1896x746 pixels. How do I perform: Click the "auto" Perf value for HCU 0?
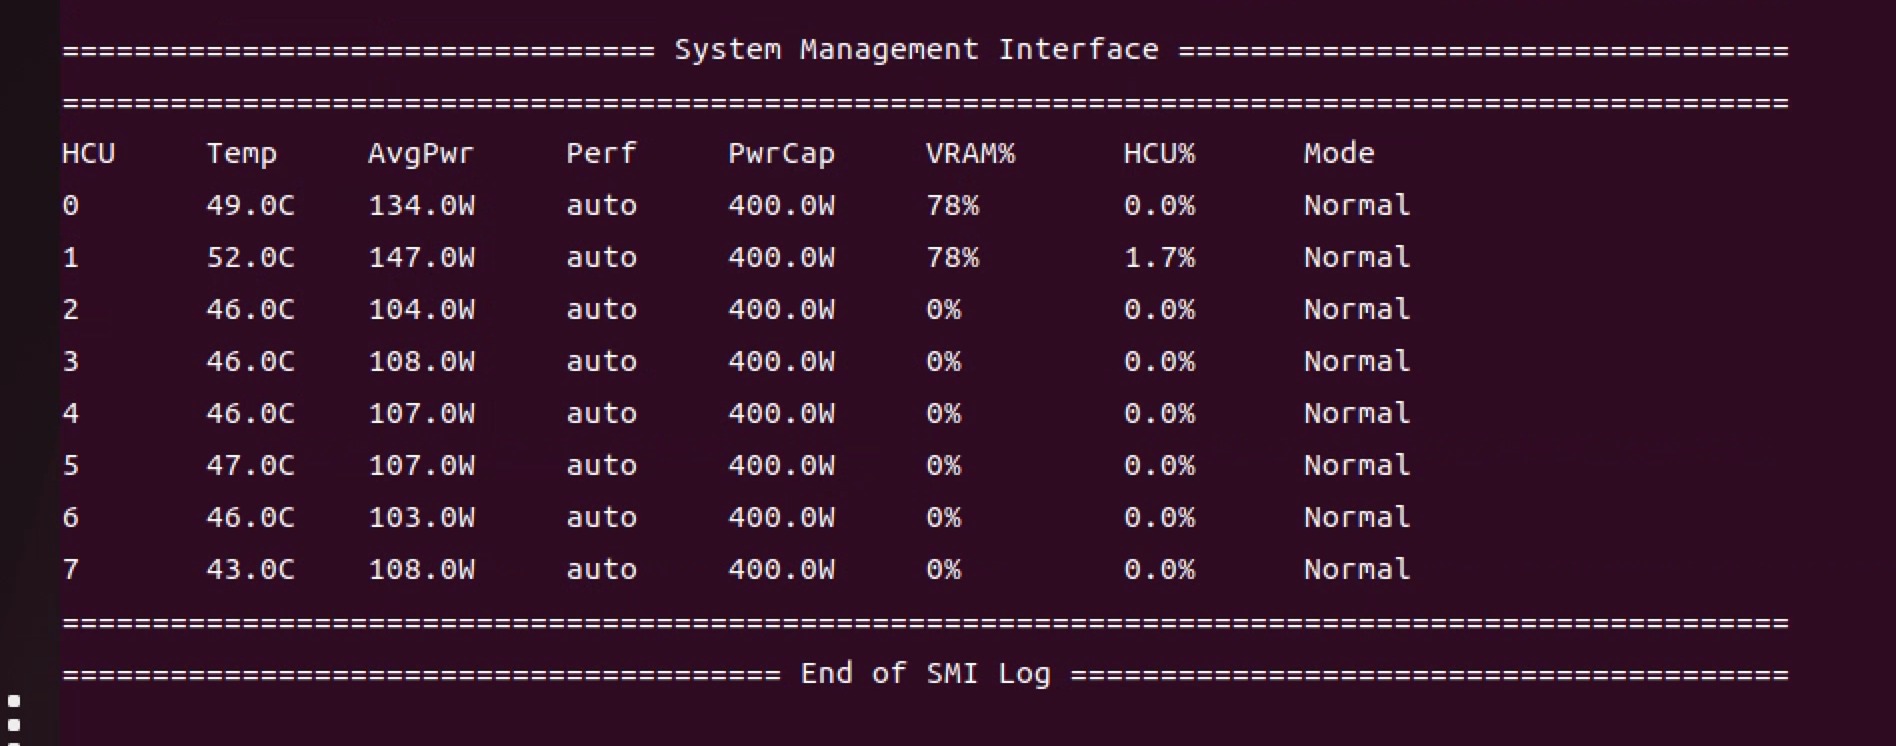601,205
